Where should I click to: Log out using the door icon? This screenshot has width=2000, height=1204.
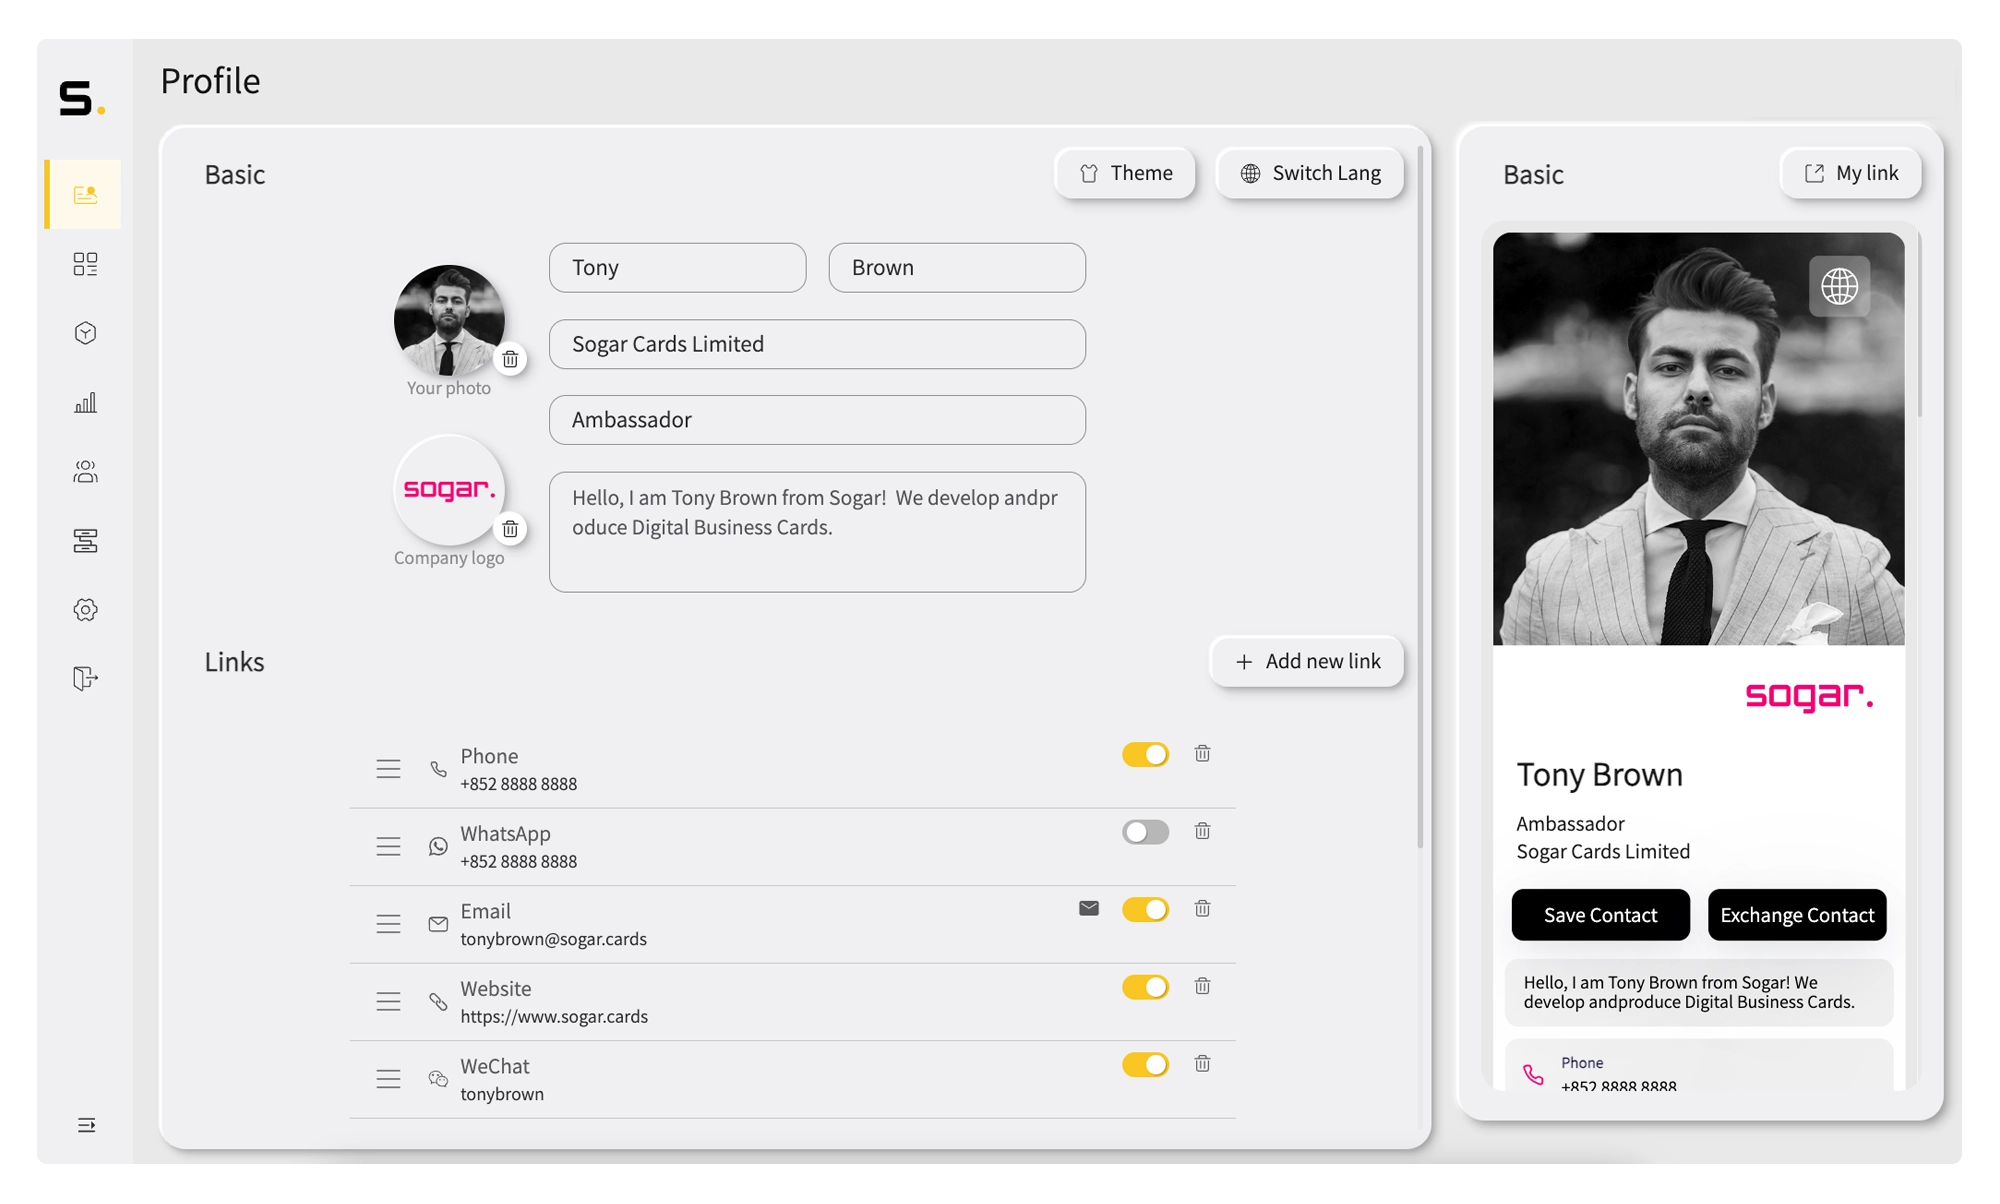click(86, 678)
